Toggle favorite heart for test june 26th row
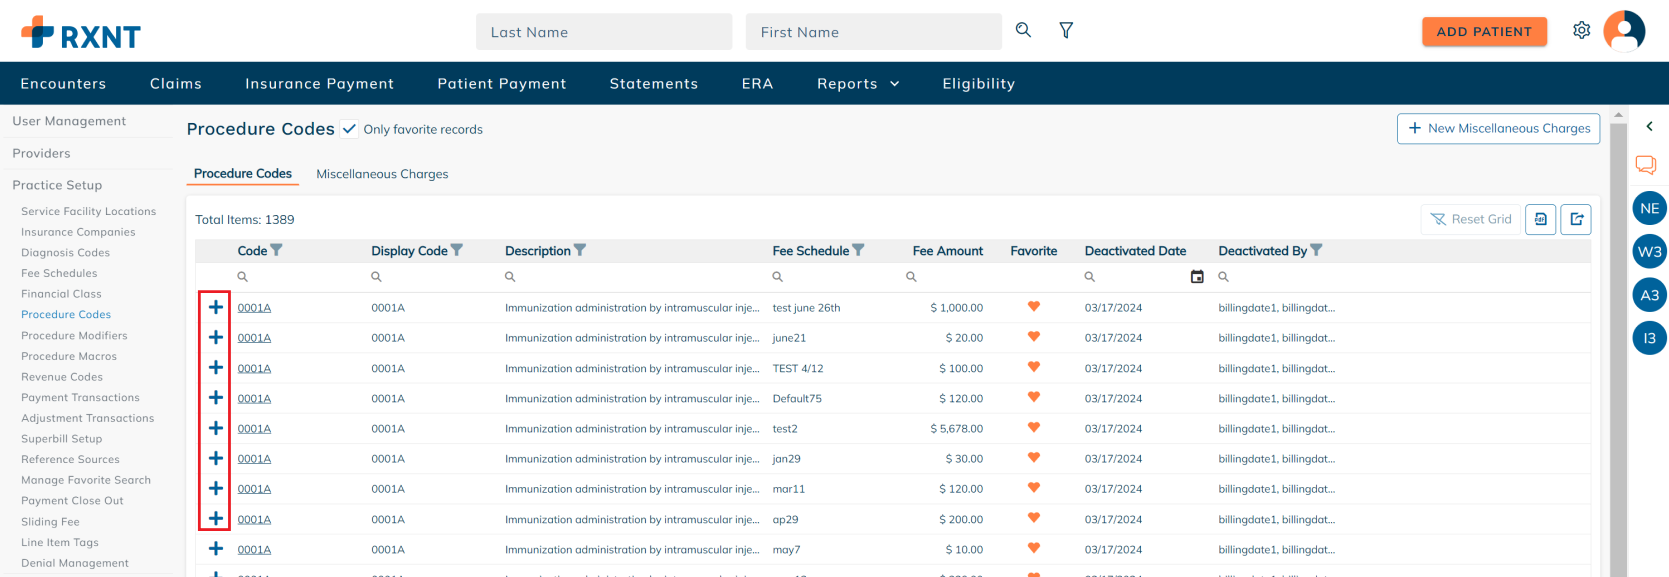Image resolution: width=1669 pixels, height=577 pixels. click(x=1034, y=307)
